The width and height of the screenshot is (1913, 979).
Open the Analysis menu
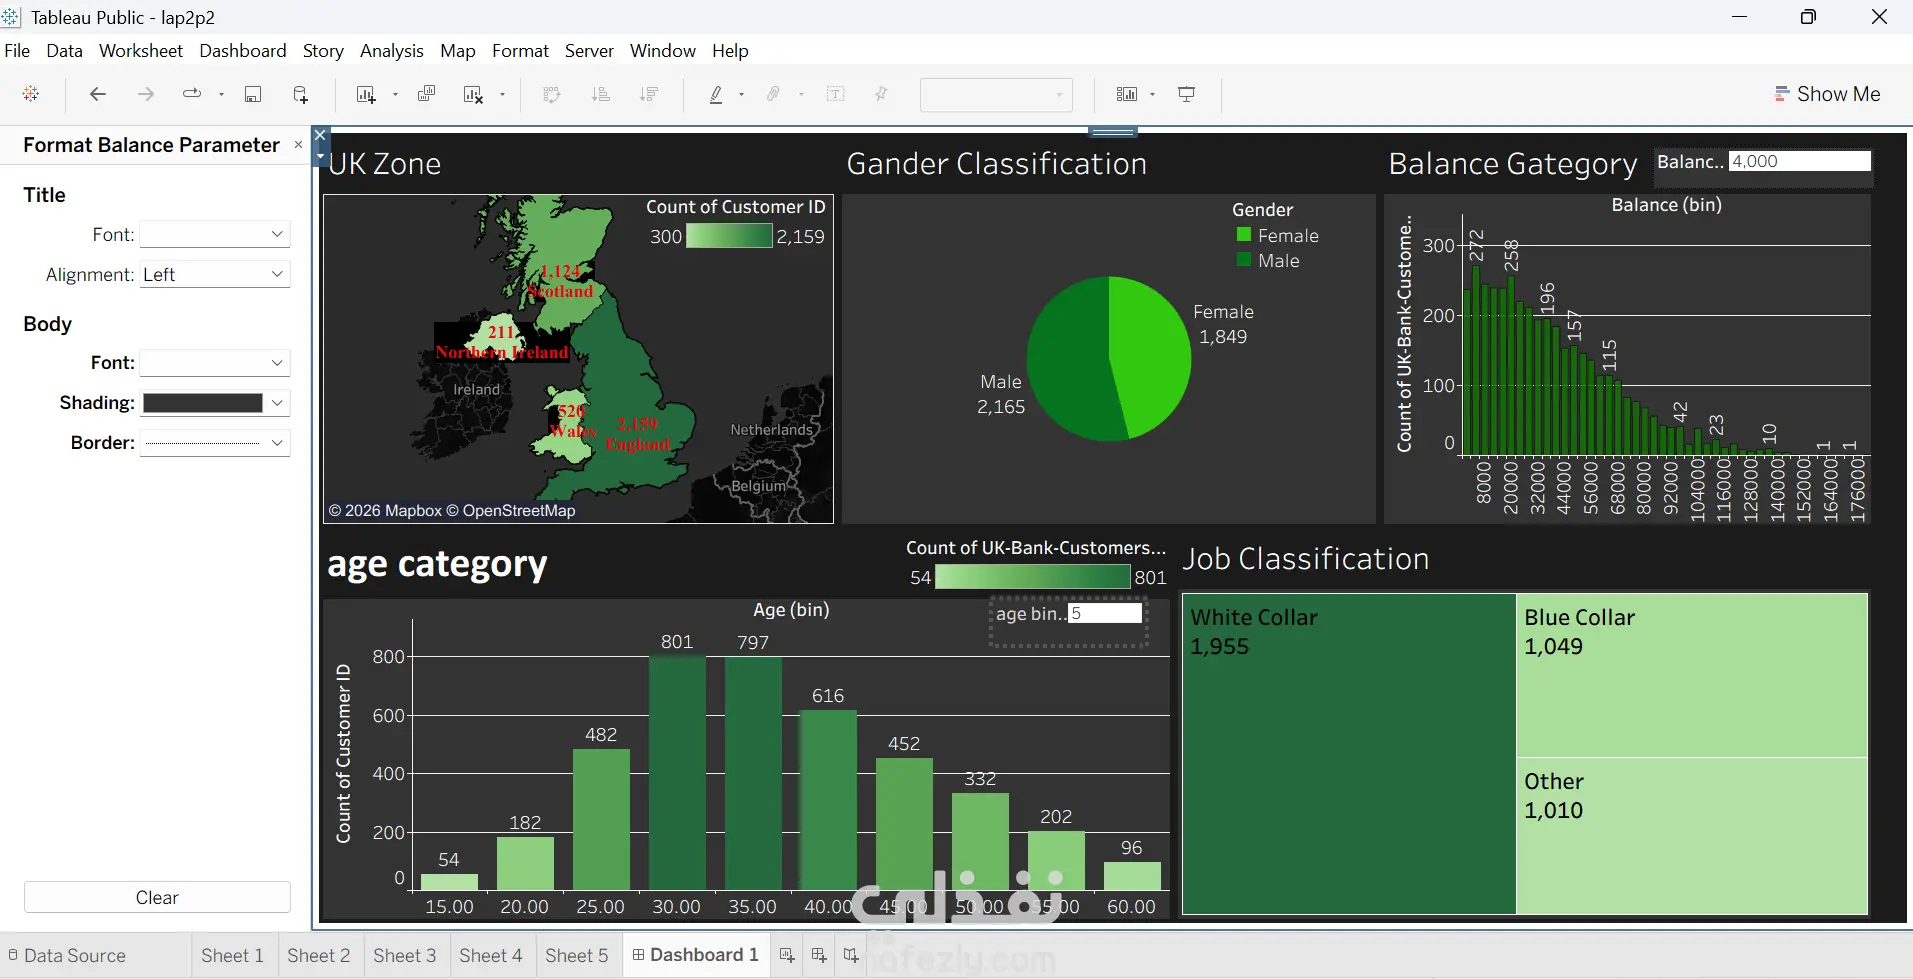[391, 51]
